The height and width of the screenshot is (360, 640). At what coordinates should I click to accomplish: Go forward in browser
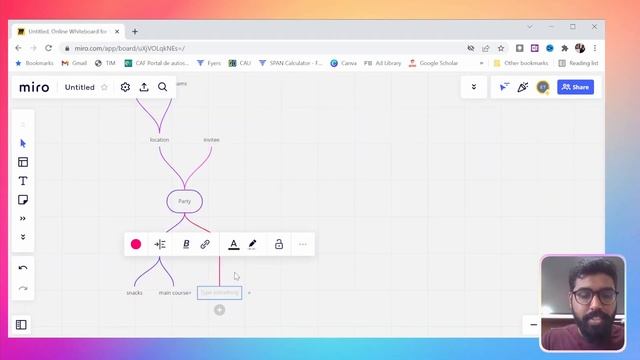tap(33, 48)
